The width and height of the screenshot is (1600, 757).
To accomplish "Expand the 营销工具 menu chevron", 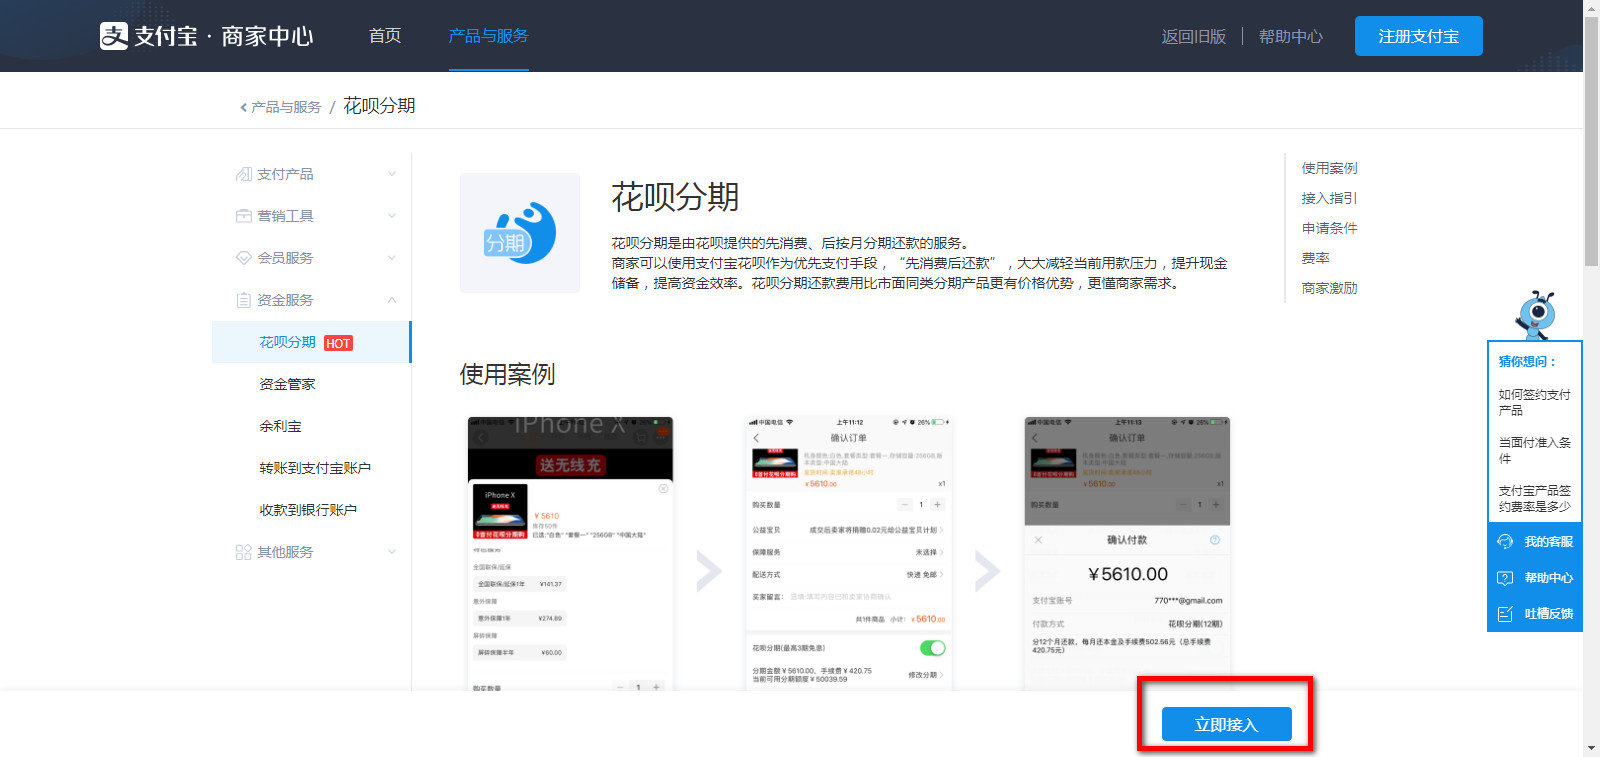I will (392, 216).
